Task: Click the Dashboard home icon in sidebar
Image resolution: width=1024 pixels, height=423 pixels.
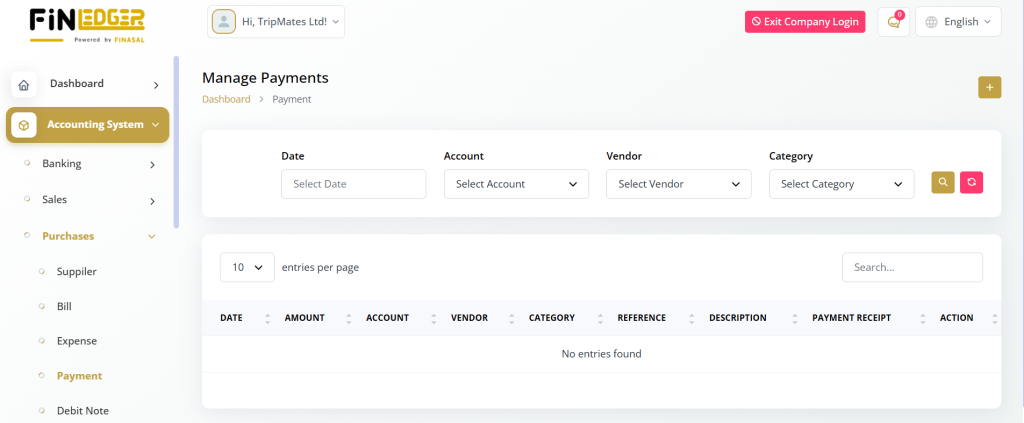Action: (x=24, y=85)
